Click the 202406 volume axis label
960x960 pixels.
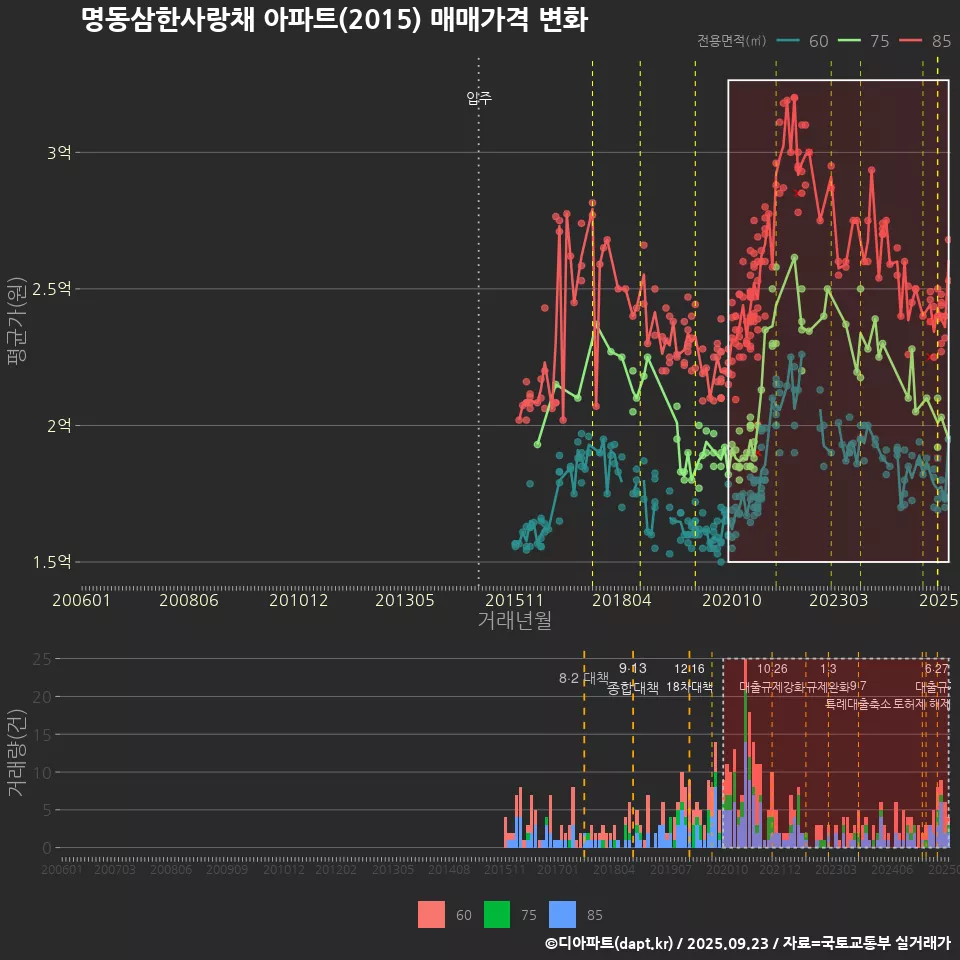point(892,869)
